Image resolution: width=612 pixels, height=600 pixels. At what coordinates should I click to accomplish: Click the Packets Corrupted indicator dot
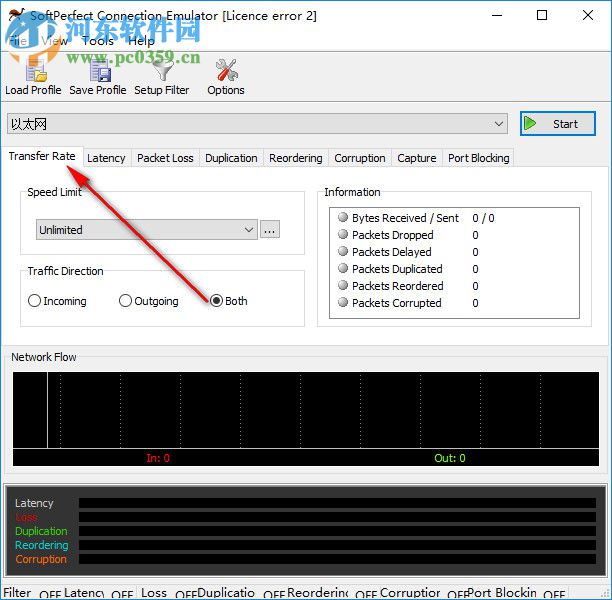pyautogui.click(x=343, y=302)
